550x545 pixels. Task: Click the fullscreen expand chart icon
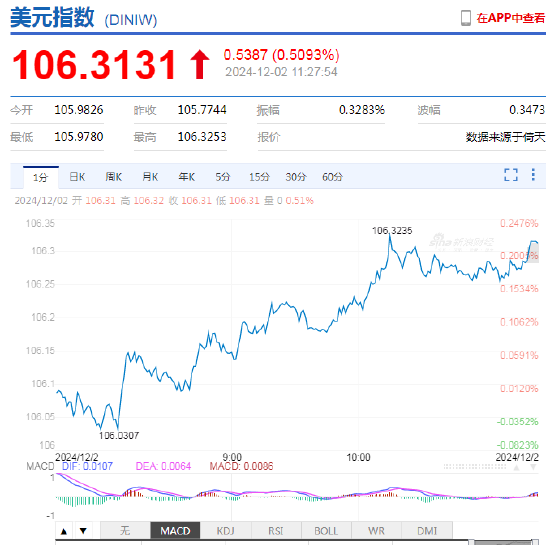tap(511, 175)
